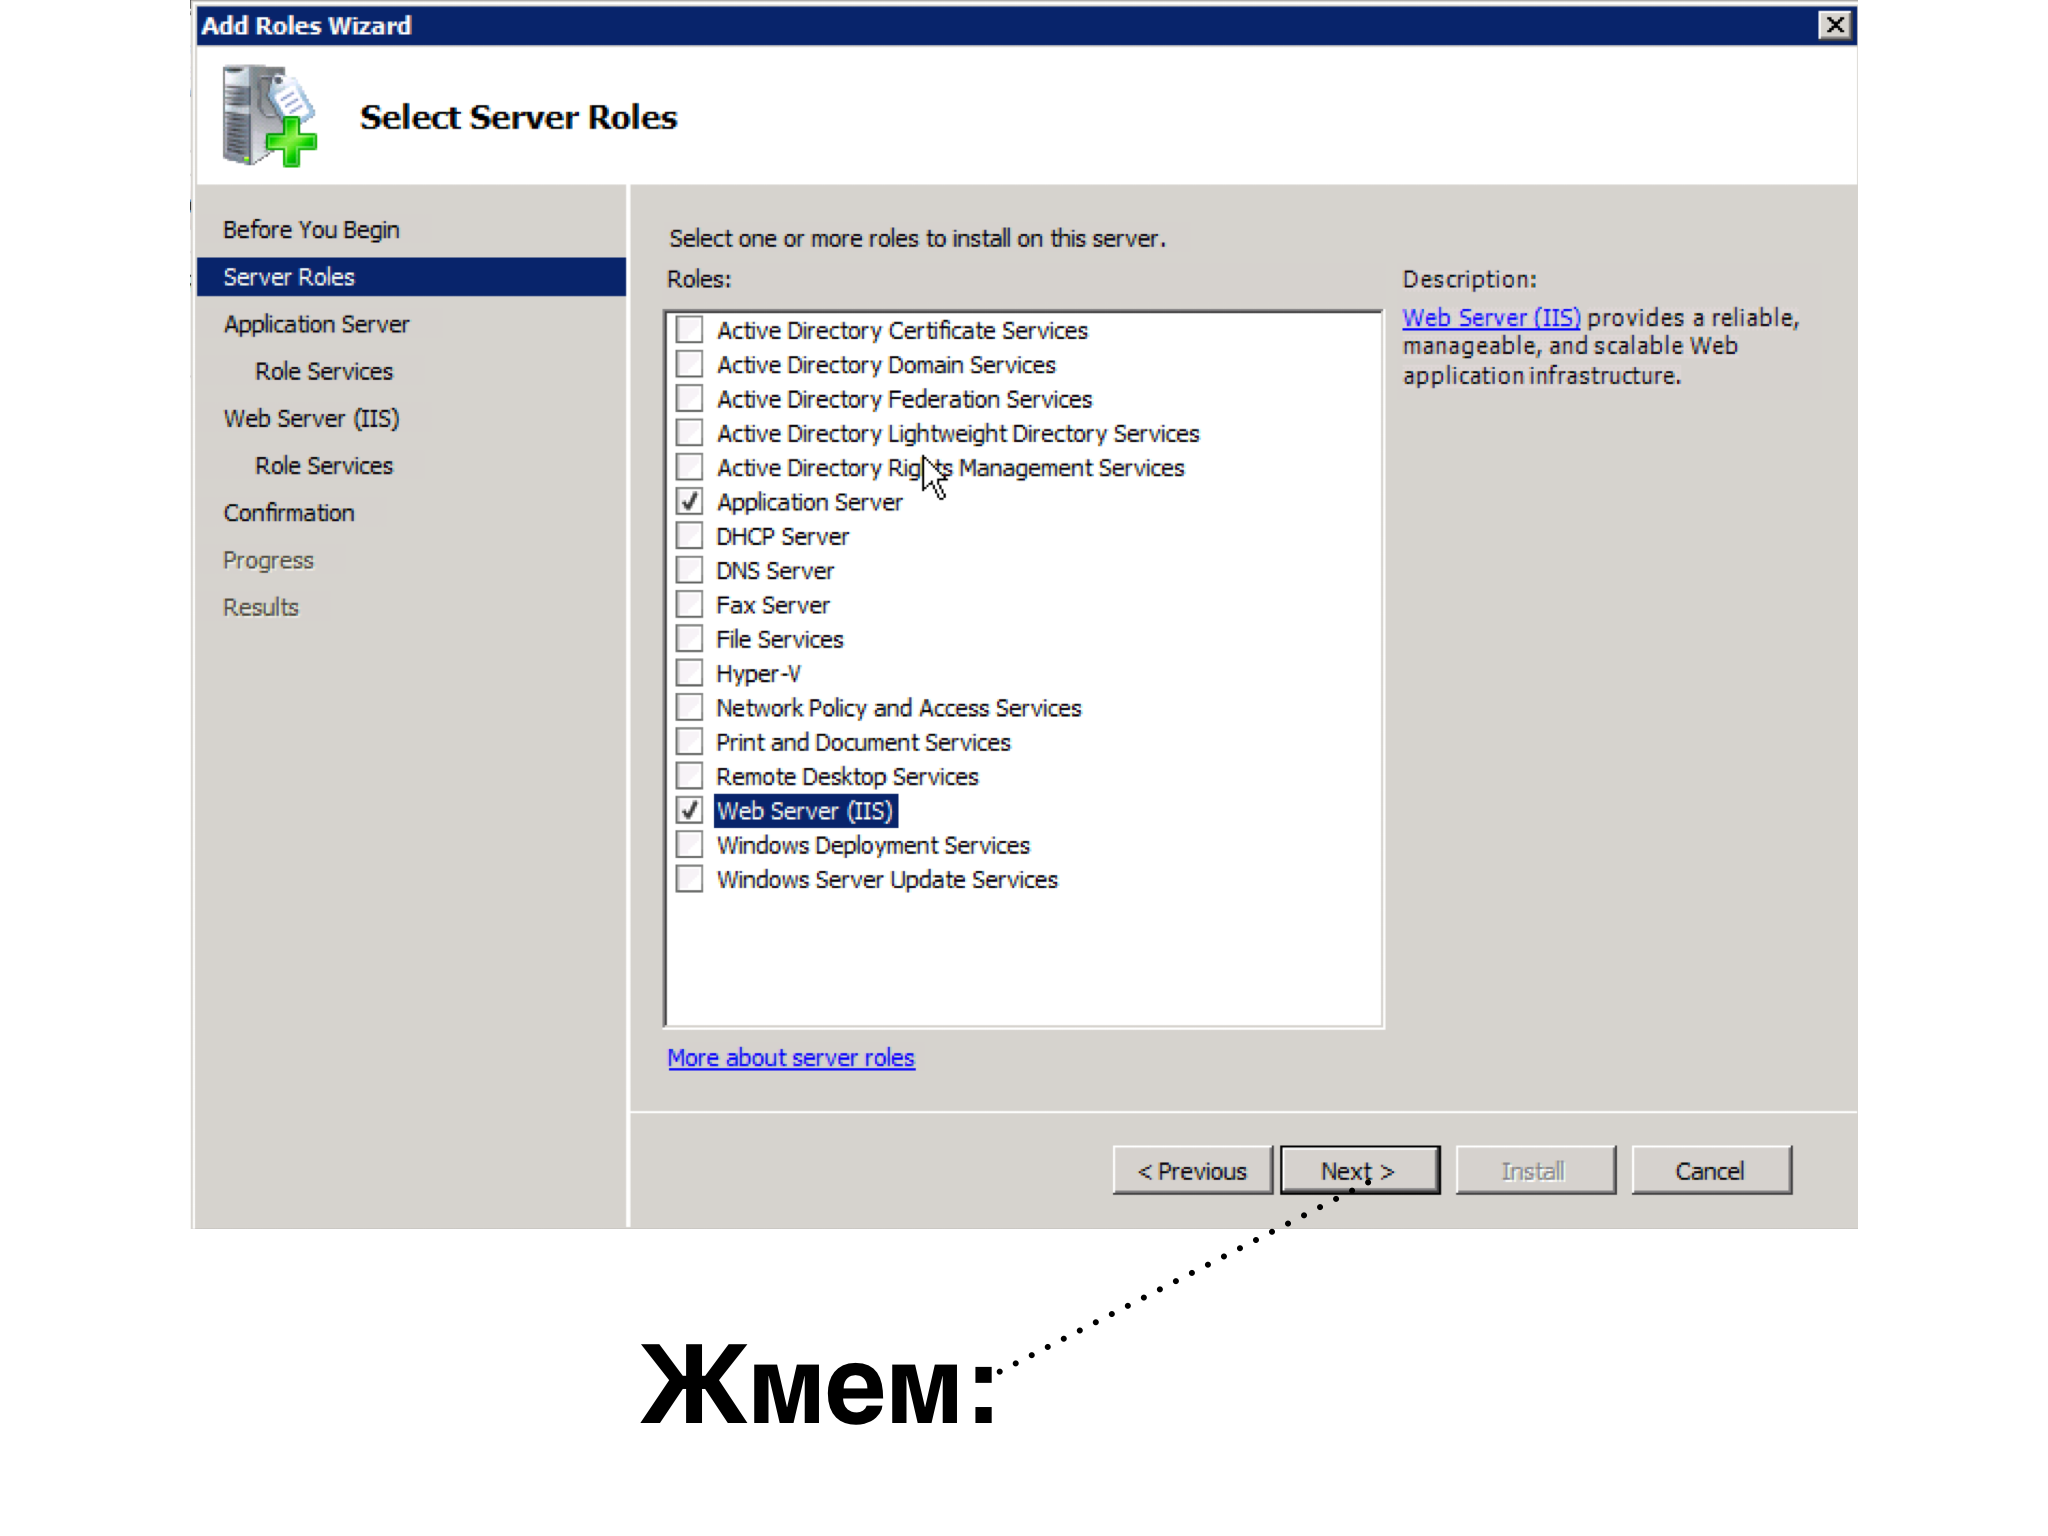This screenshot has width=2048, height=1536.
Task: Enable the DNS Server role checkbox
Action: pos(689,570)
